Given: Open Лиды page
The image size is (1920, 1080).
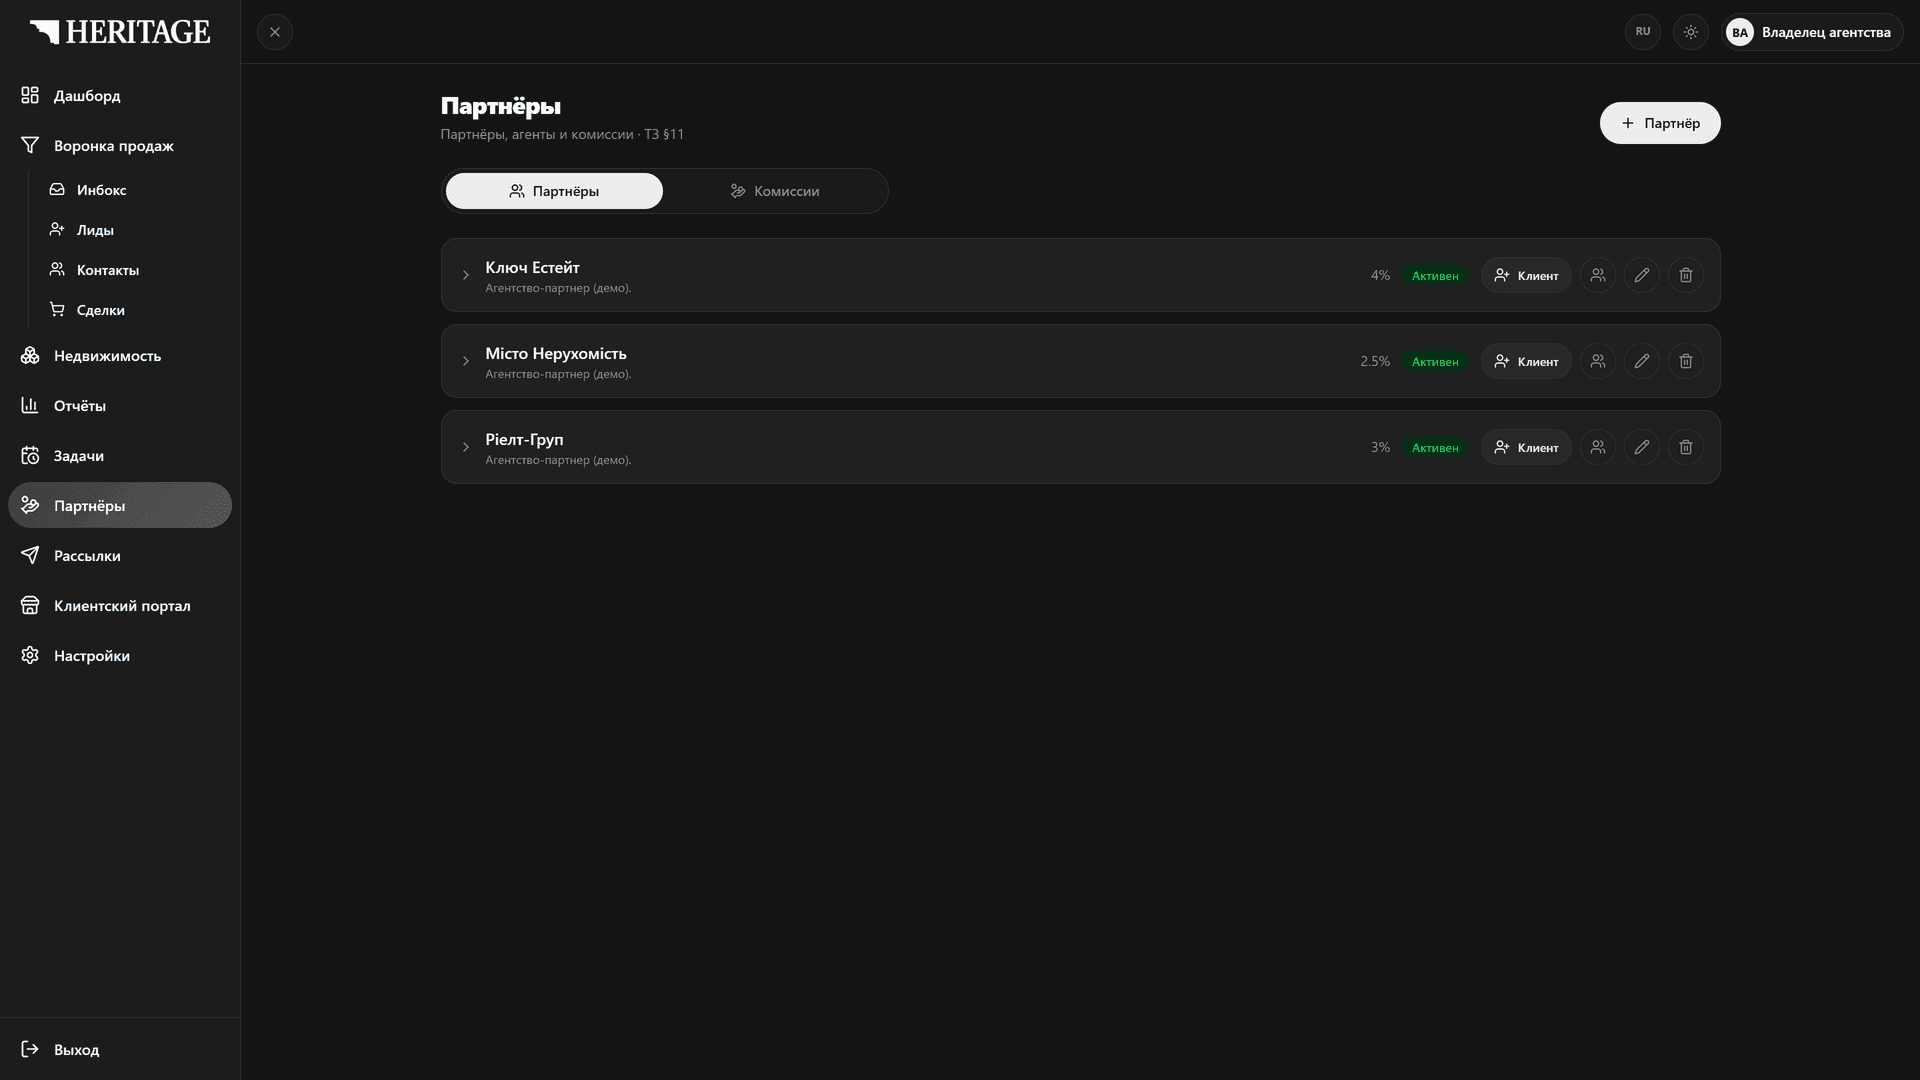Looking at the screenshot, I should (x=135, y=229).
